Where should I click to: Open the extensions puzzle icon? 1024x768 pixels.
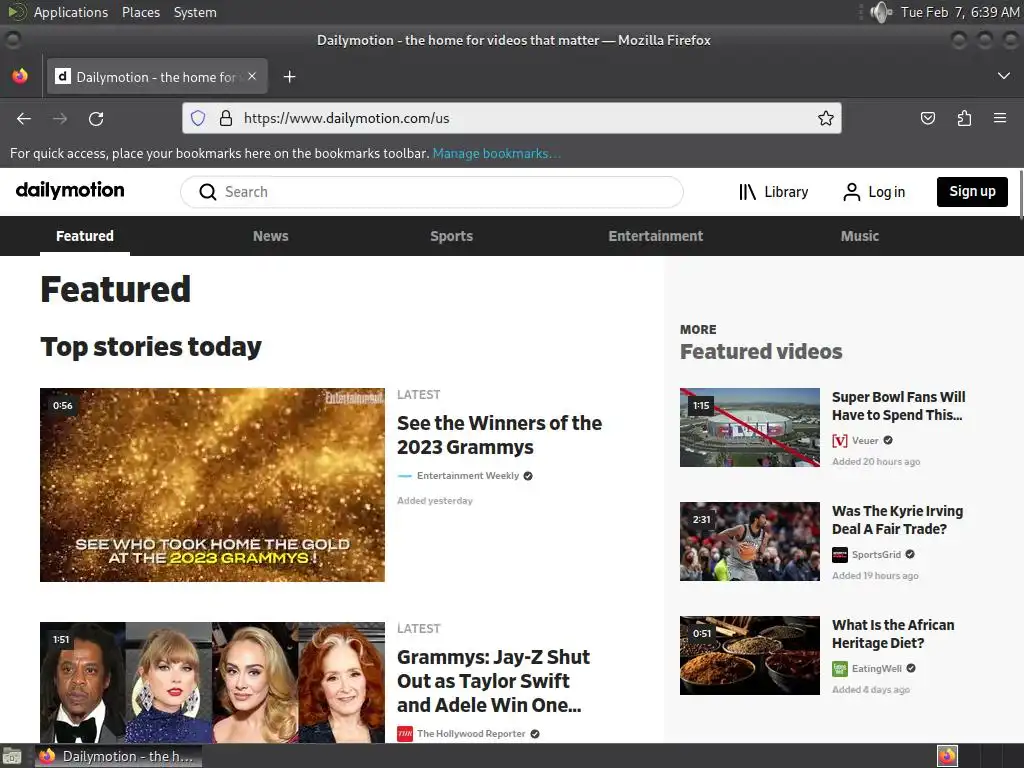[x=964, y=118]
